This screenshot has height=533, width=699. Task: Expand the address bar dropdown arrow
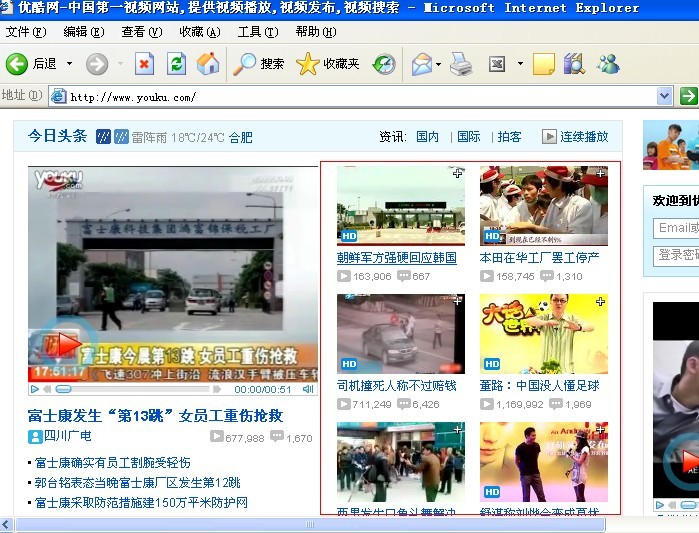pyautogui.click(x=664, y=96)
